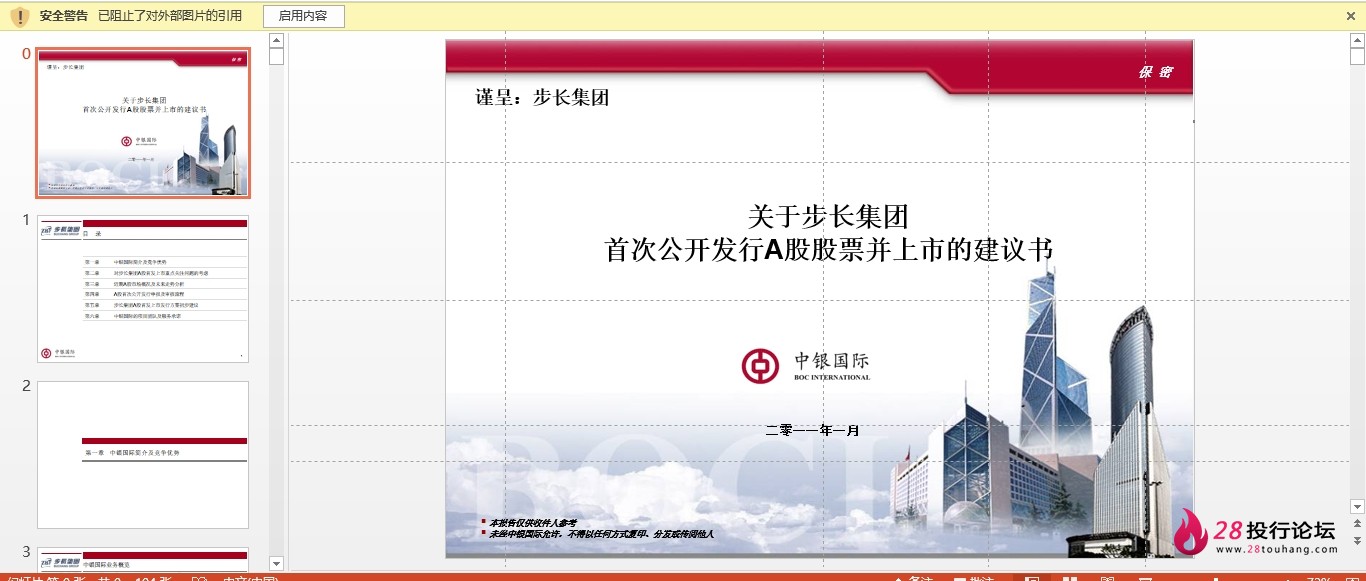The height and width of the screenshot is (581, 1366).
Task: Click thumbnail pane scrollbar thumb
Action: tap(277, 56)
